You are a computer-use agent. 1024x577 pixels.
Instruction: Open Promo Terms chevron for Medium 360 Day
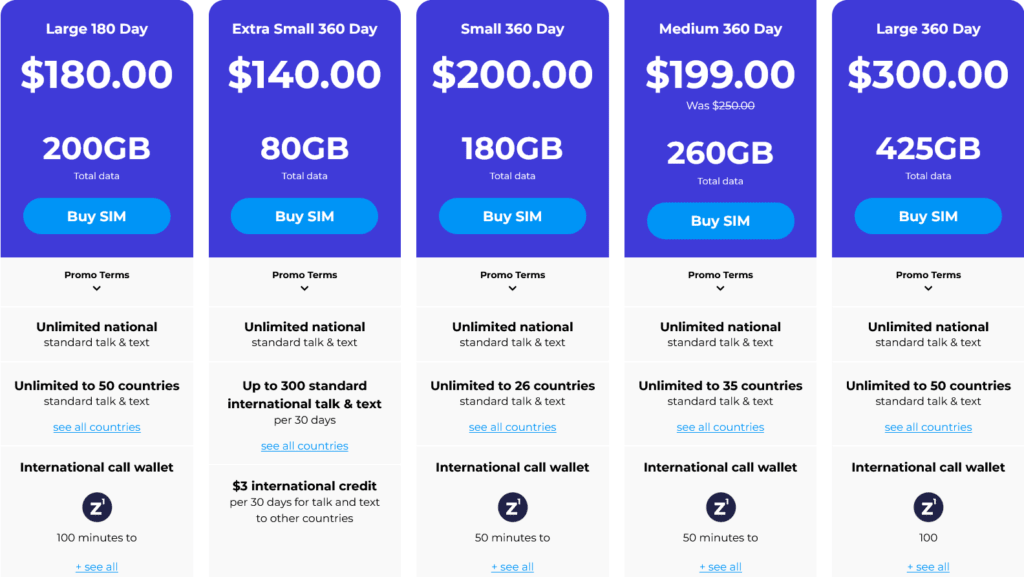tap(721, 288)
